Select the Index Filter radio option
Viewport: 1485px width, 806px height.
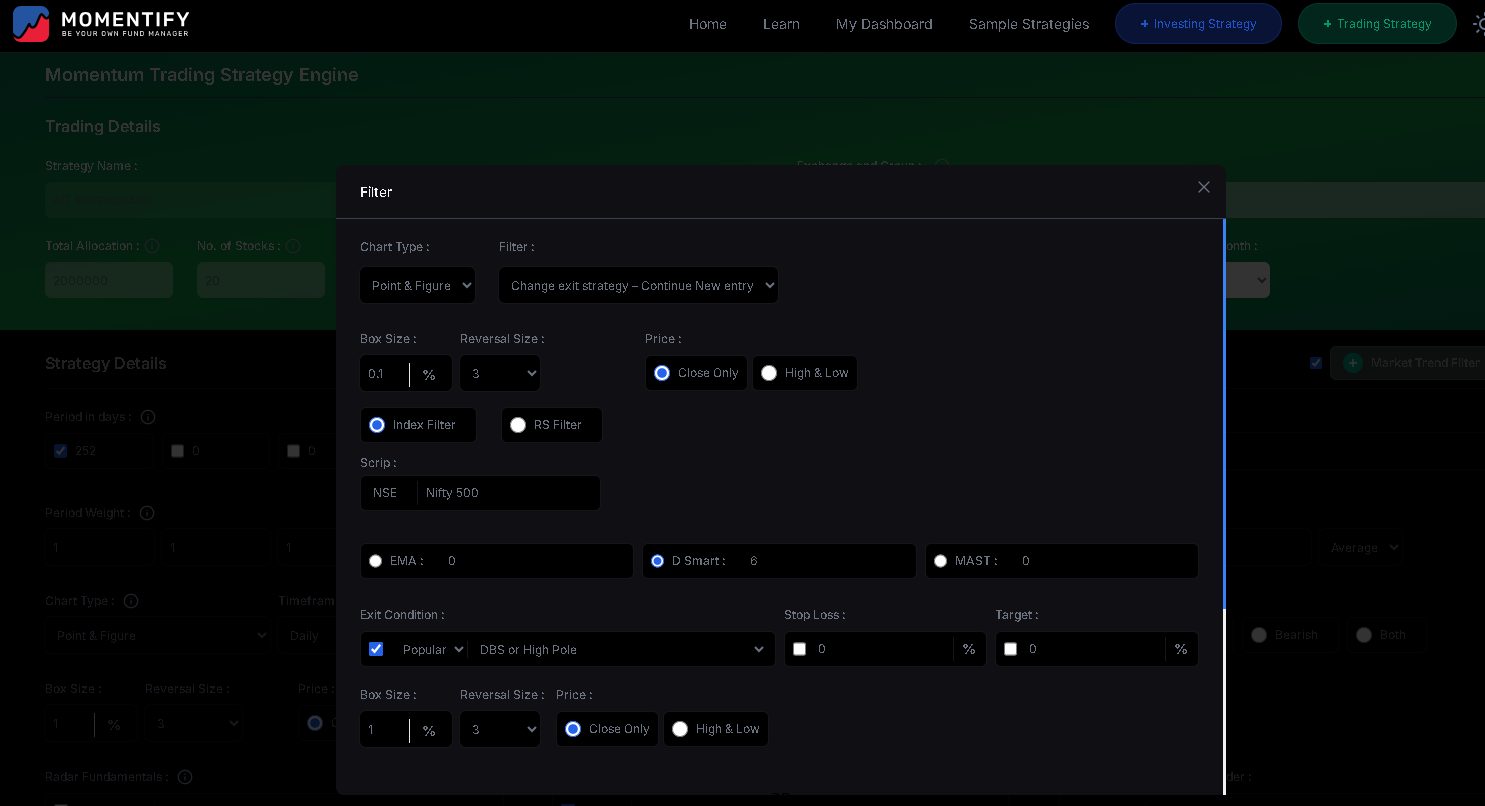[377, 425]
